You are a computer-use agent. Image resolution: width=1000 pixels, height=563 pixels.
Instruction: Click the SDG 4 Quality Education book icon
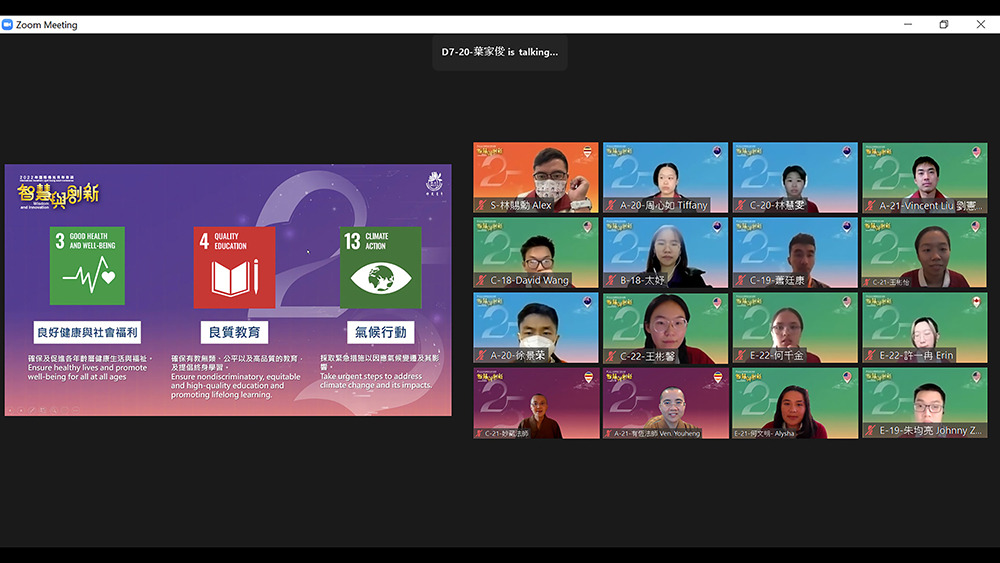coord(234,277)
